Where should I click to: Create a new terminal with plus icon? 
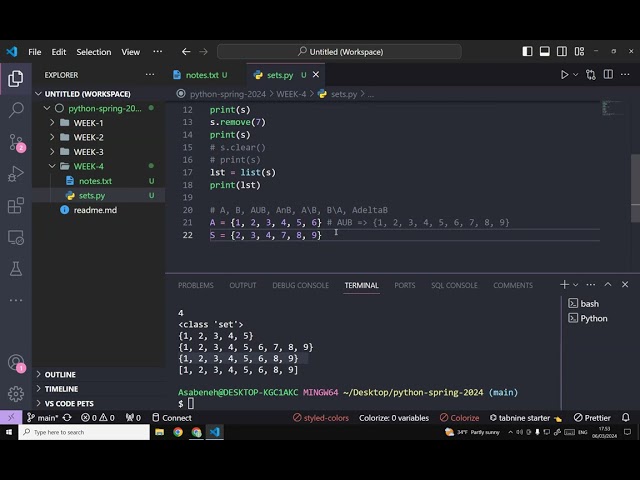point(564,284)
